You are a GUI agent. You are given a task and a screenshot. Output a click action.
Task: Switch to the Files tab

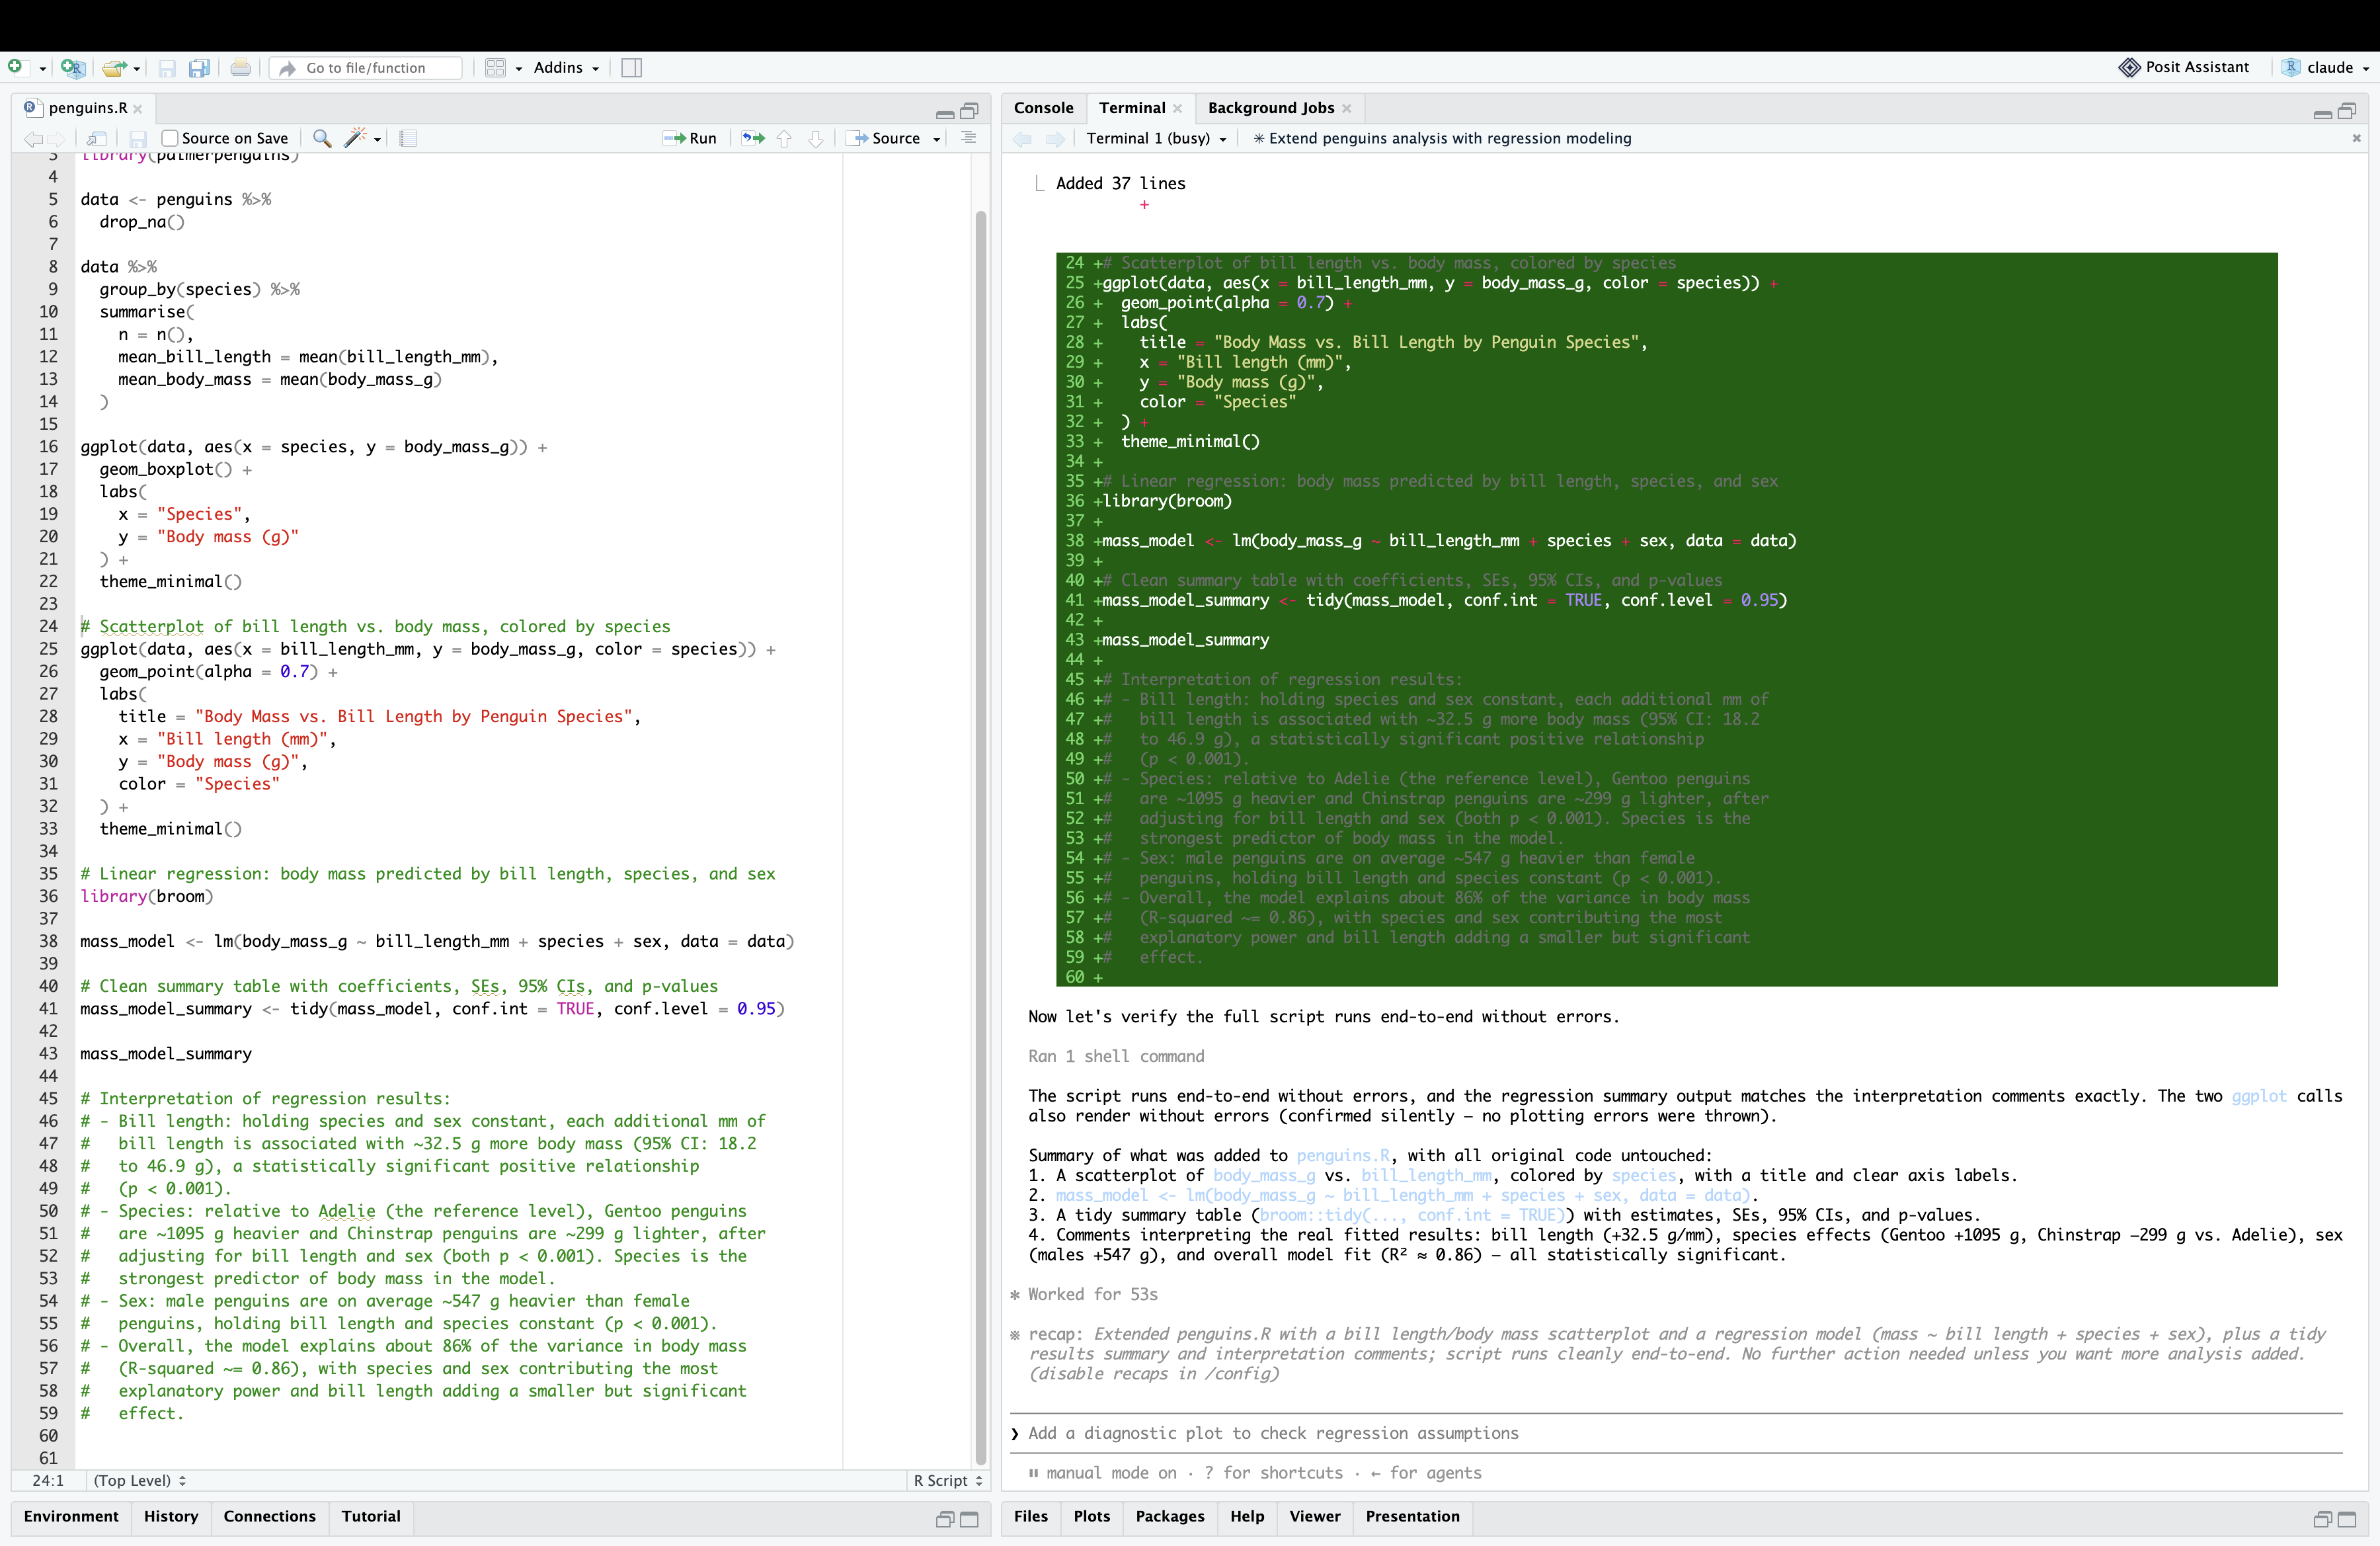1030,1516
